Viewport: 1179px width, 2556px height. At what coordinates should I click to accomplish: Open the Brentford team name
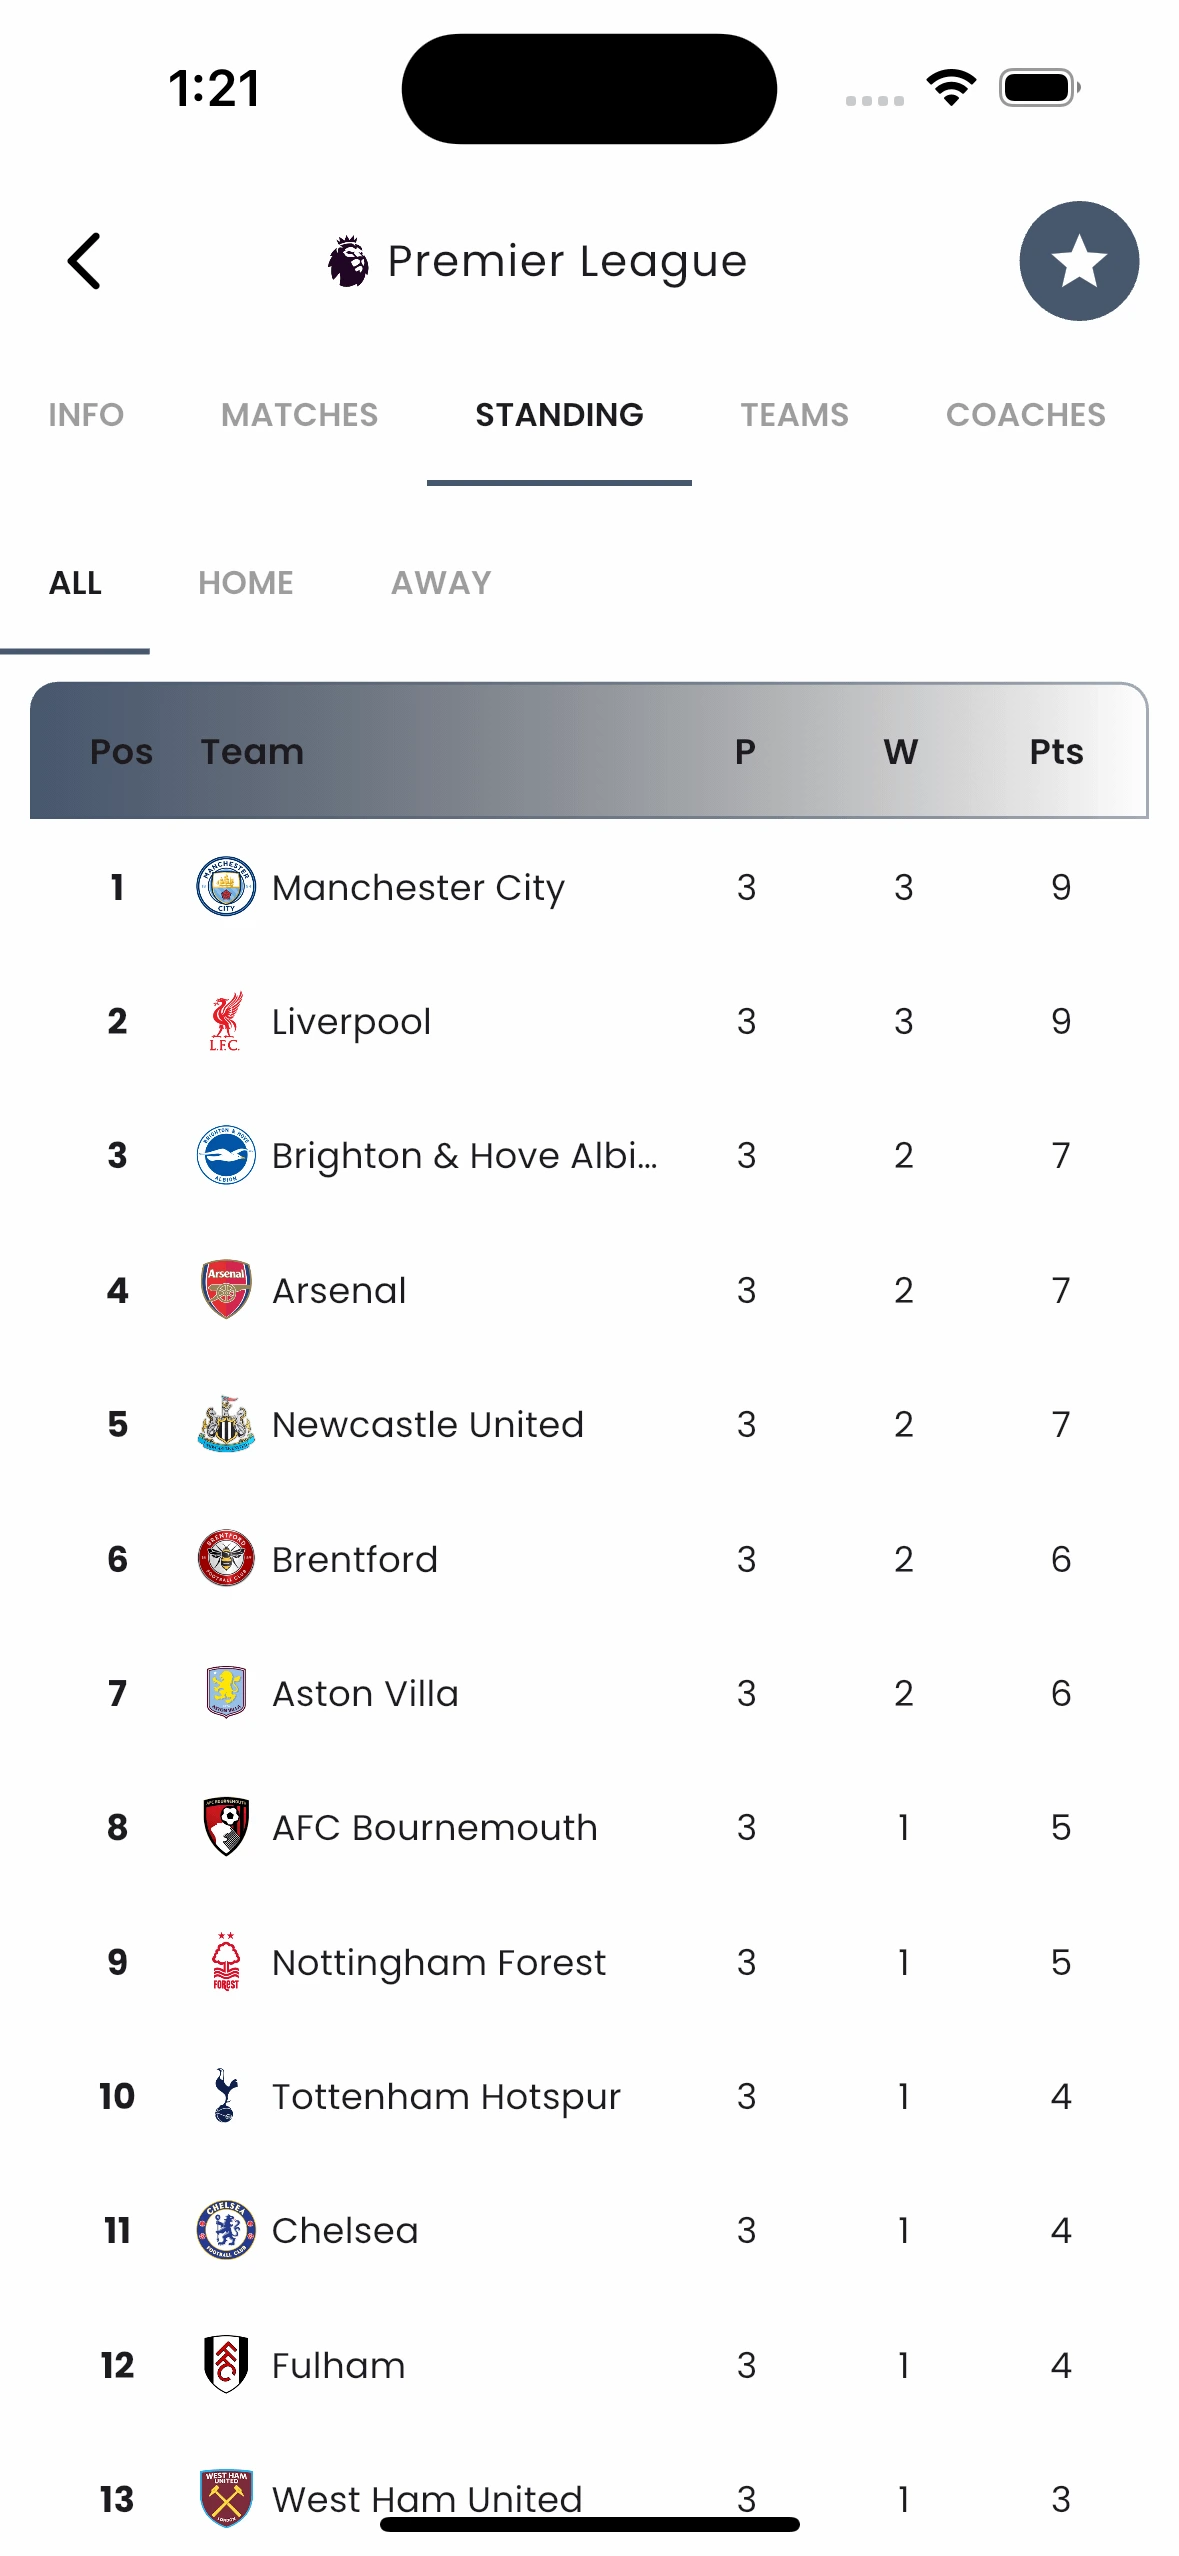(355, 1559)
